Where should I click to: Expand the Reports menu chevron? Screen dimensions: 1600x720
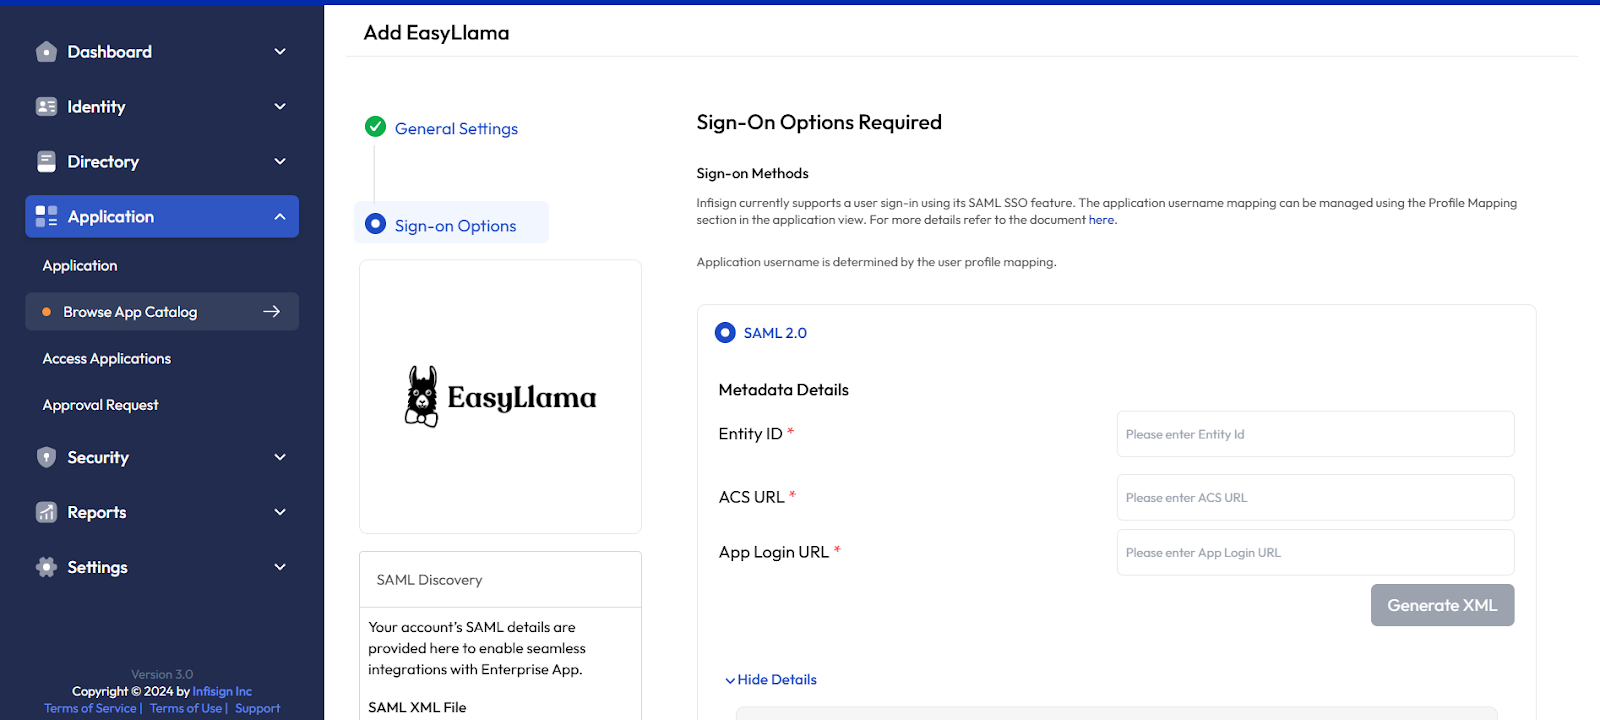click(280, 512)
